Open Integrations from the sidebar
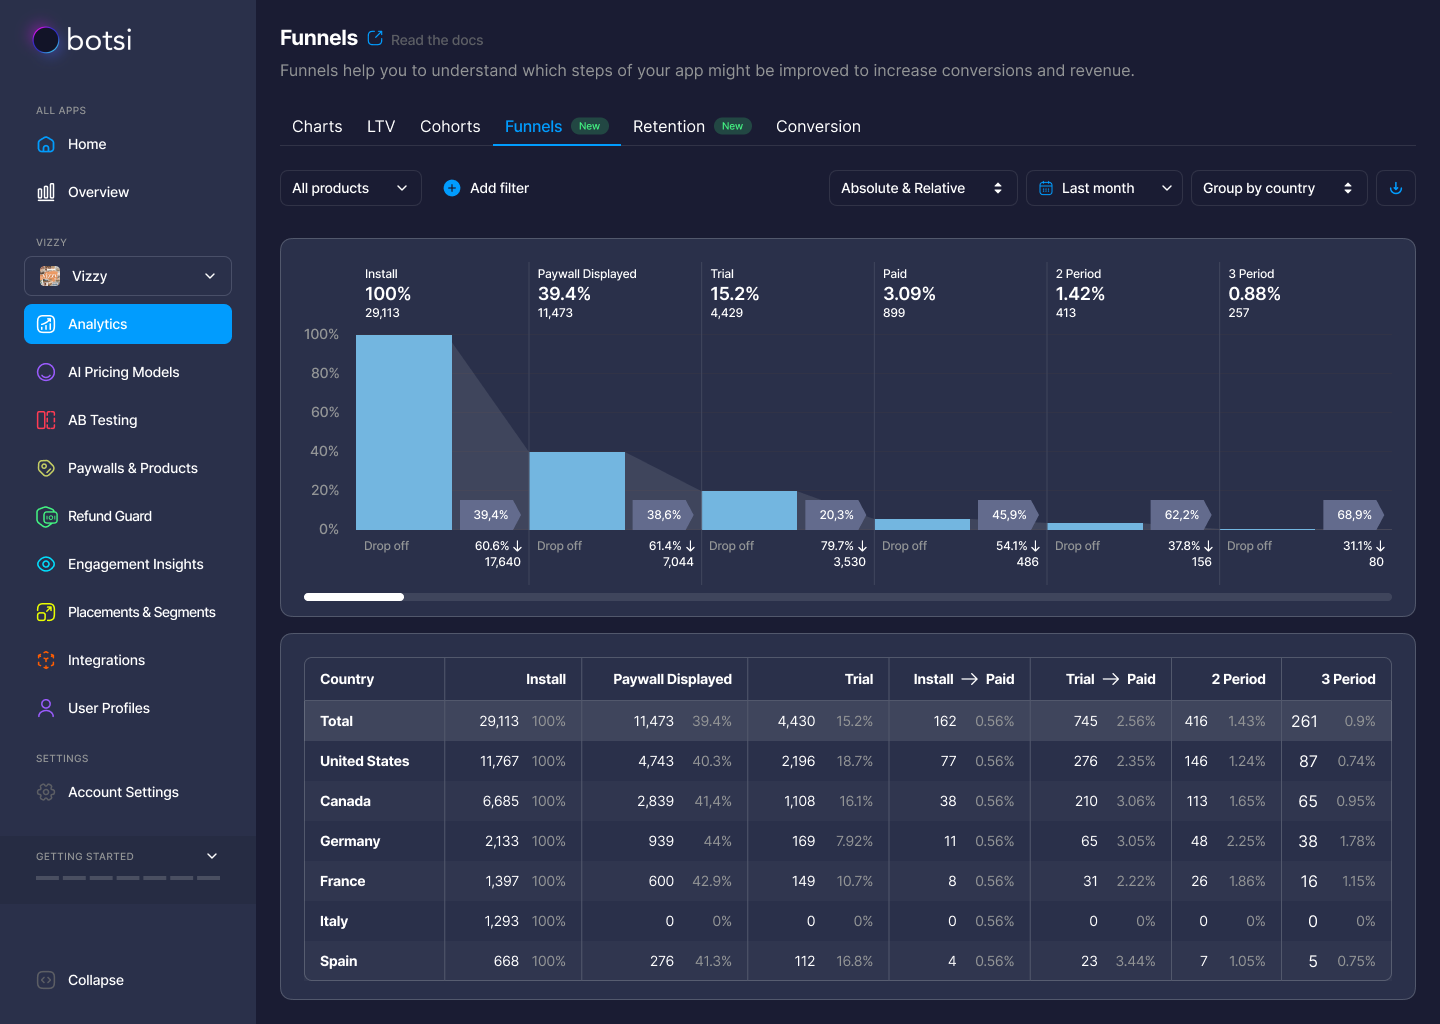Screen dimensions: 1440x1024 [106, 660]
